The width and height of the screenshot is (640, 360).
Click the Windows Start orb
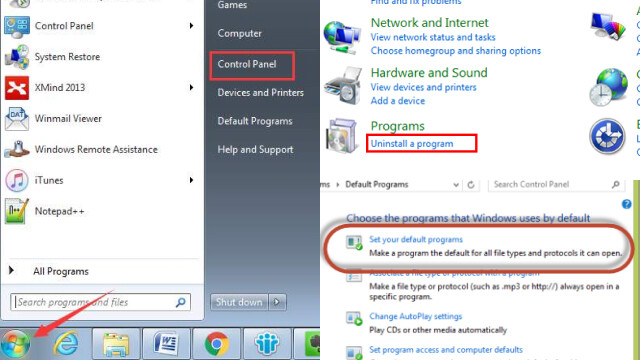point(16,344)
